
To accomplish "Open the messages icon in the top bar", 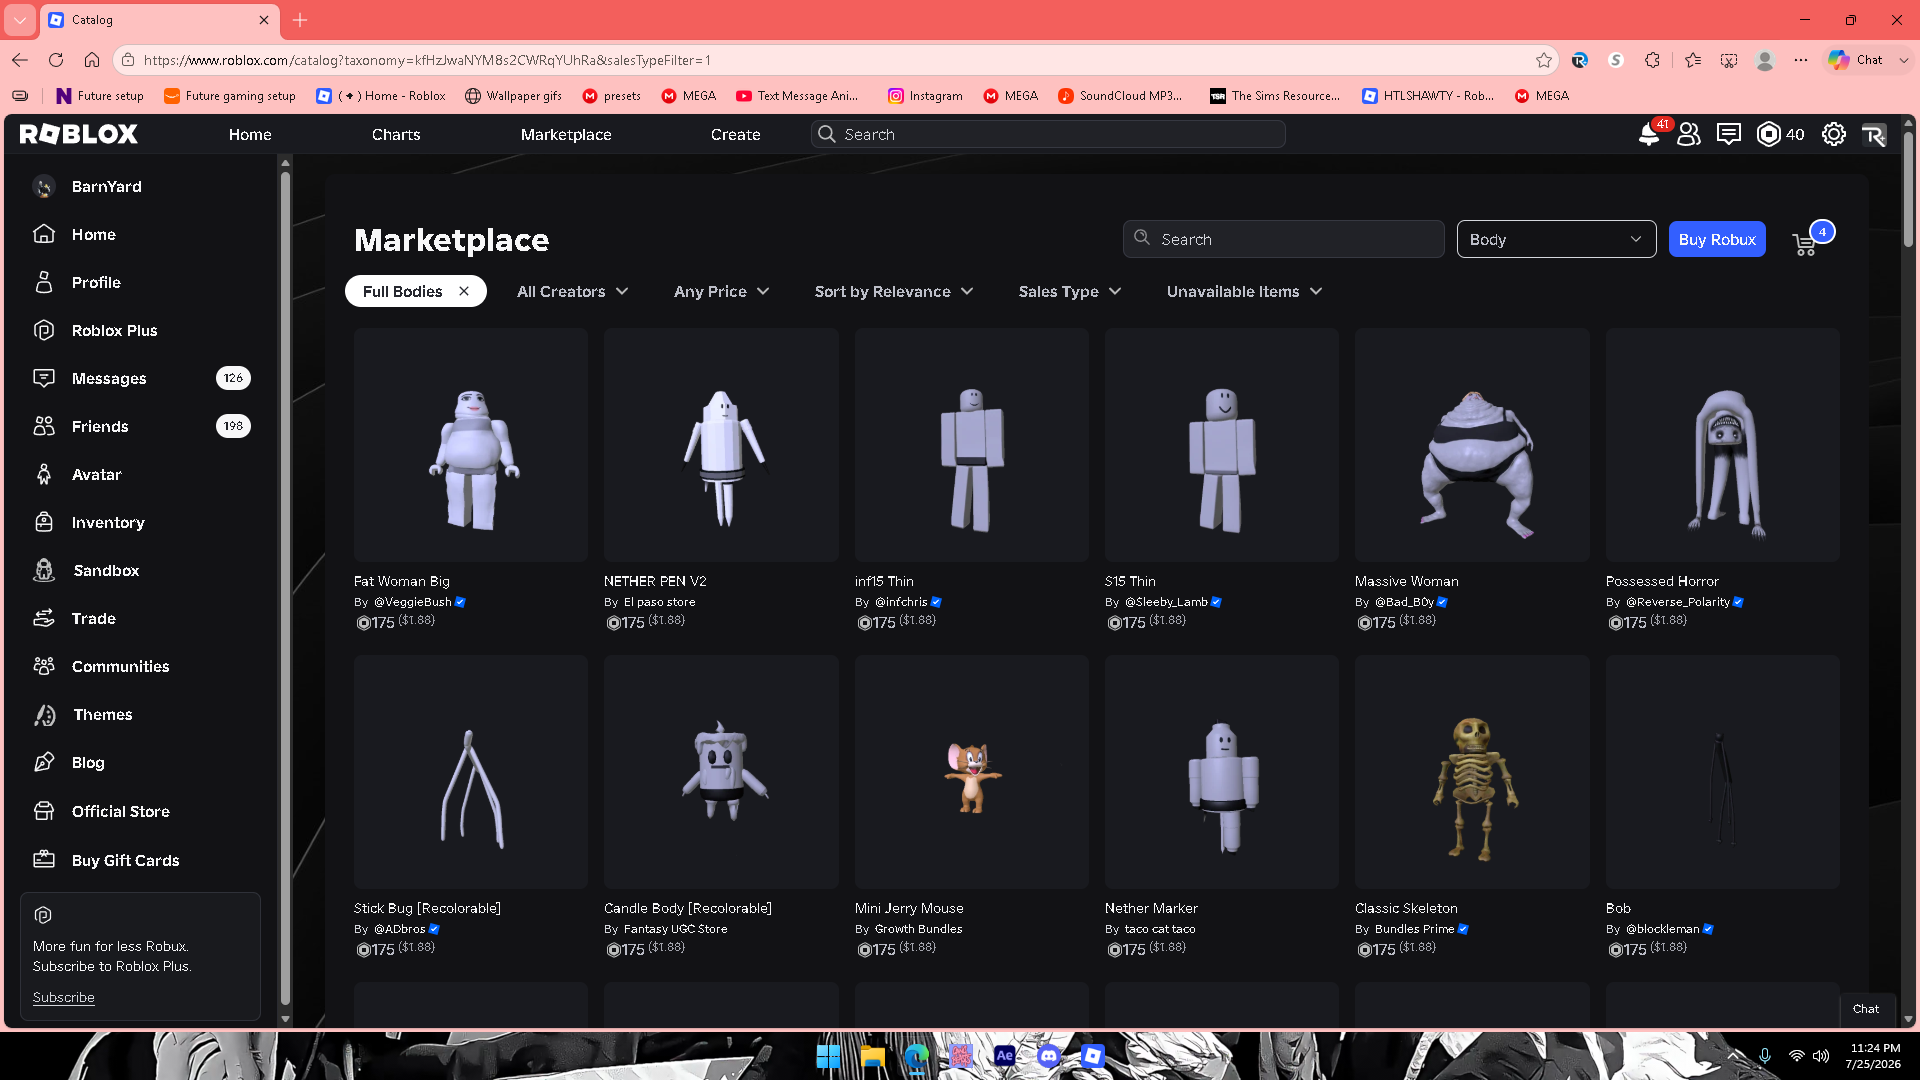I will click(x=1729, y=134).
